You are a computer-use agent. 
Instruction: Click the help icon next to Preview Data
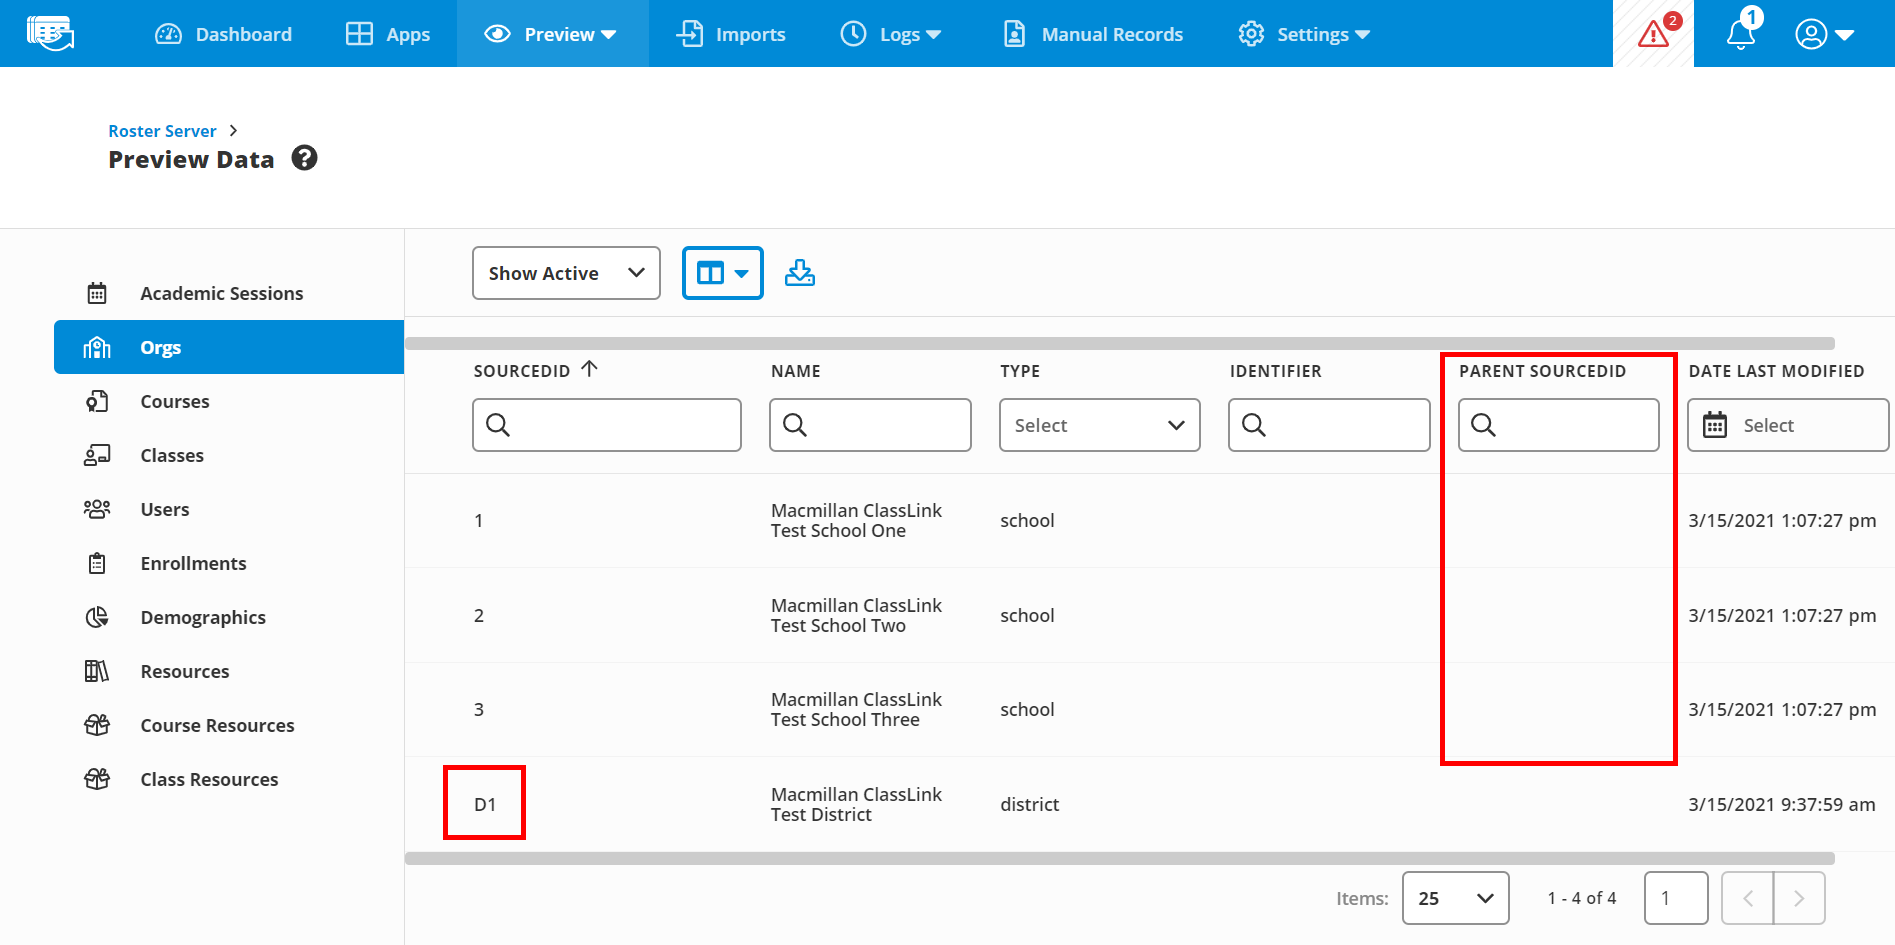tap(304, 158)
